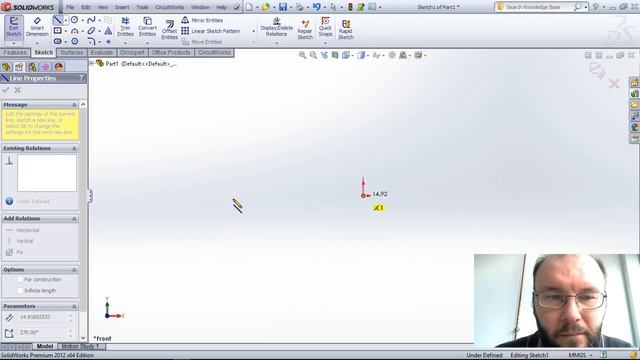Click the Search Knowledge Base field
Image resolution: width=640 pixels, height=360 pixels.
point(541,7)
